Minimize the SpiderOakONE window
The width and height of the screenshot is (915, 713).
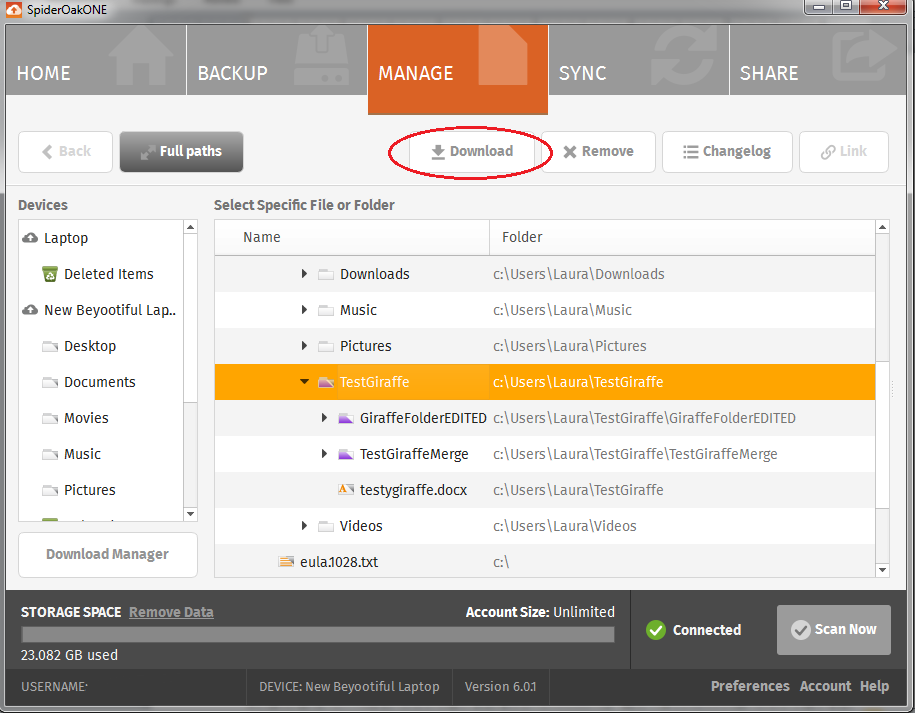point(819,6)
